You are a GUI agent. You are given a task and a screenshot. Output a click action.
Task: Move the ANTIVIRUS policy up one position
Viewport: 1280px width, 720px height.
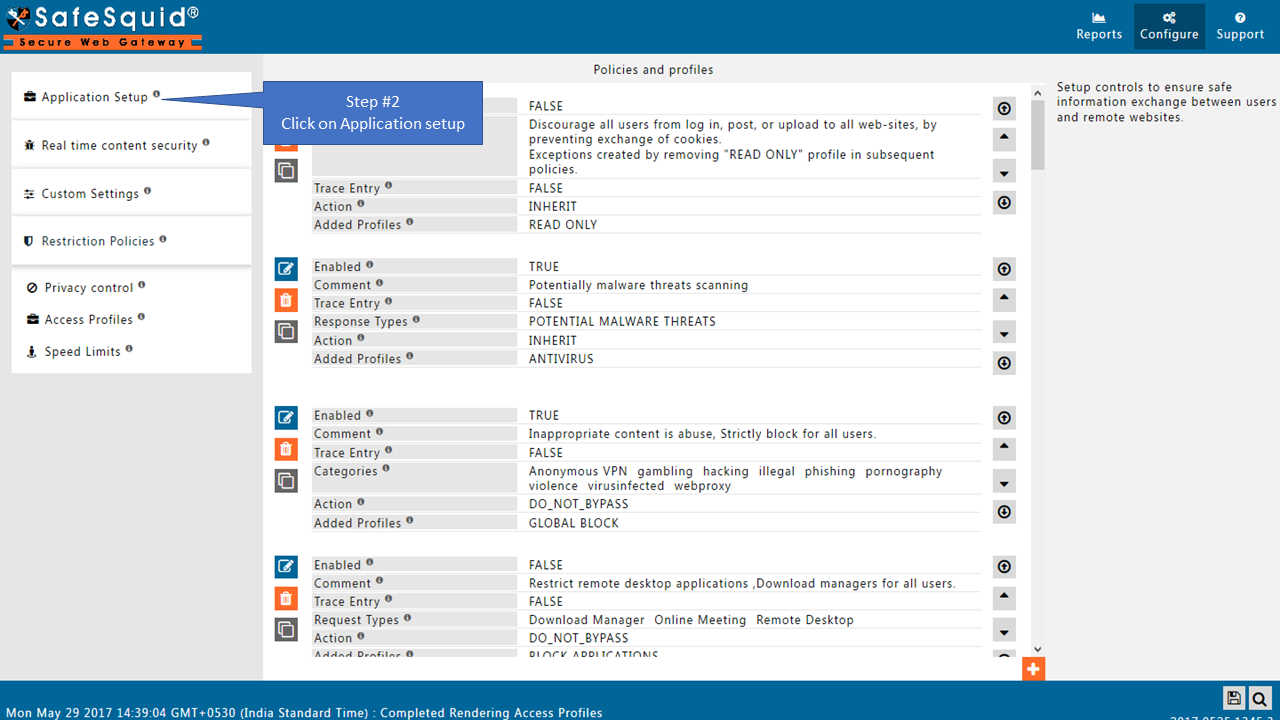pyautogui.click(x=1004, y=299)
